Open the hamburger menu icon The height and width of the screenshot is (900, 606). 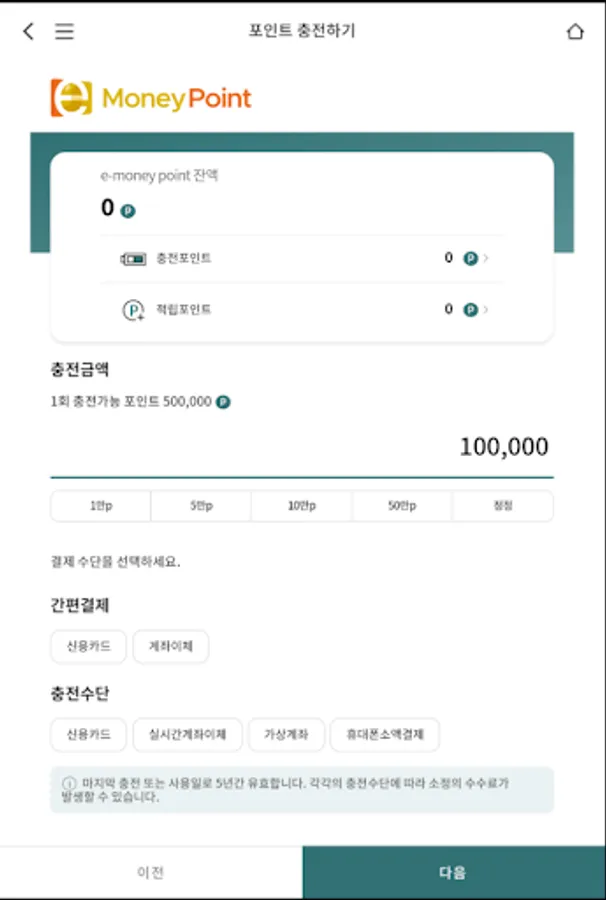(64, 31)
